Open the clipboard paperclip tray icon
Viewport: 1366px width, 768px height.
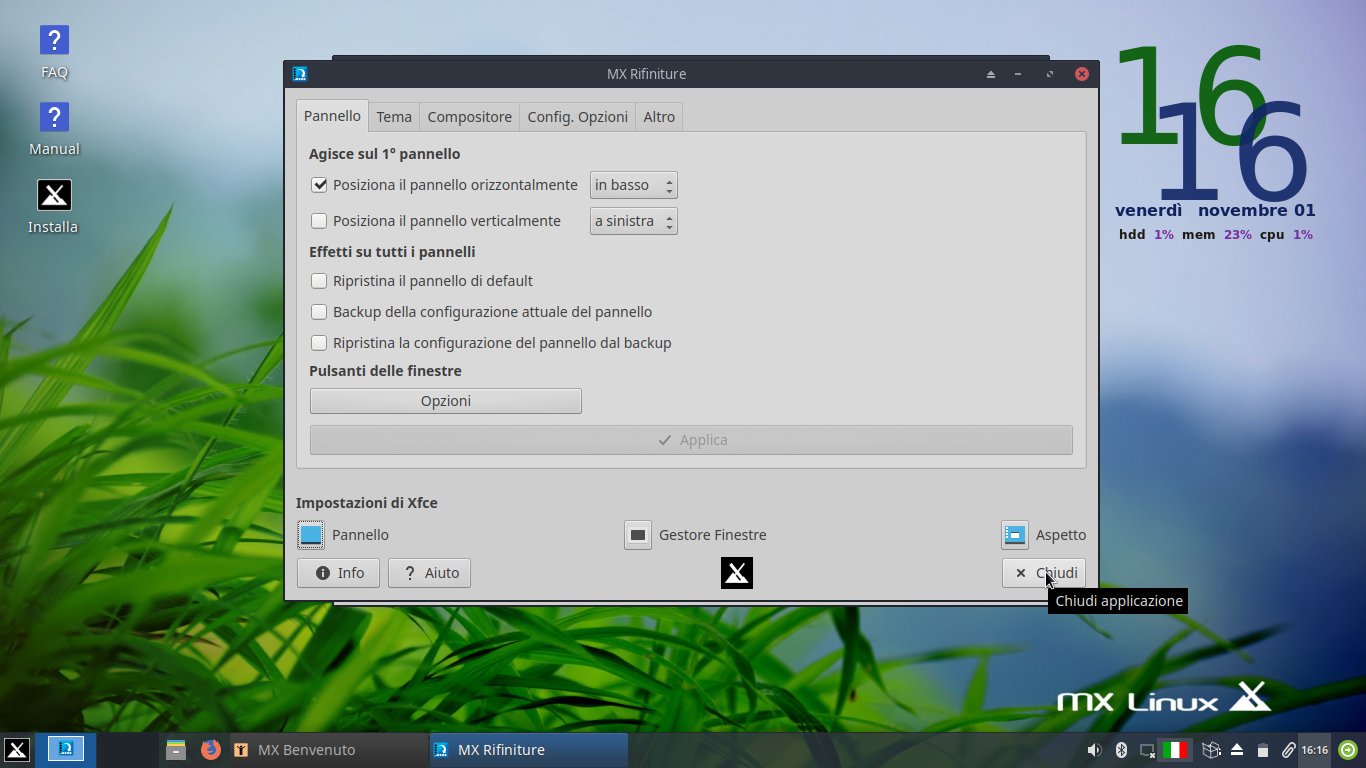1288,750
